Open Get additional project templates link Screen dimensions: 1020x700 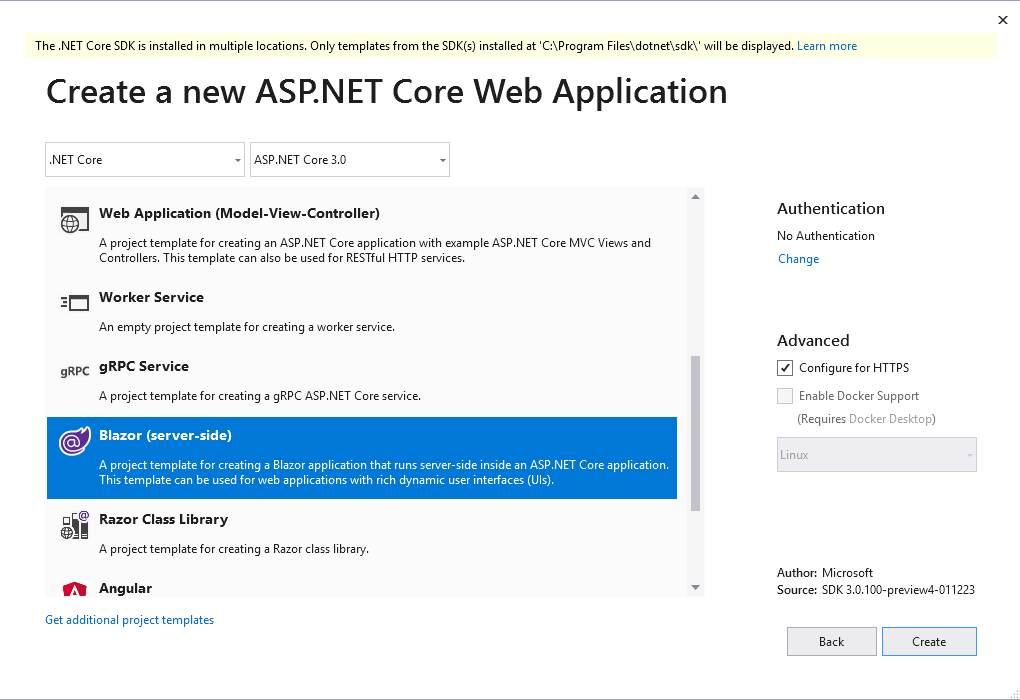pos(129,620)
